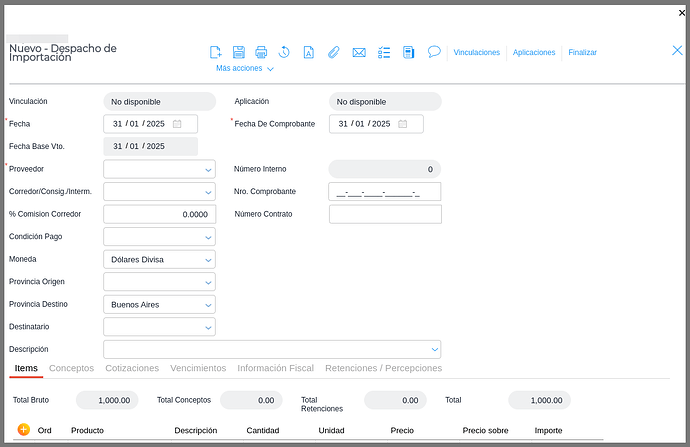Click the new document icon
The width and height of the screenshot is (690, 447).
[215, 52]
